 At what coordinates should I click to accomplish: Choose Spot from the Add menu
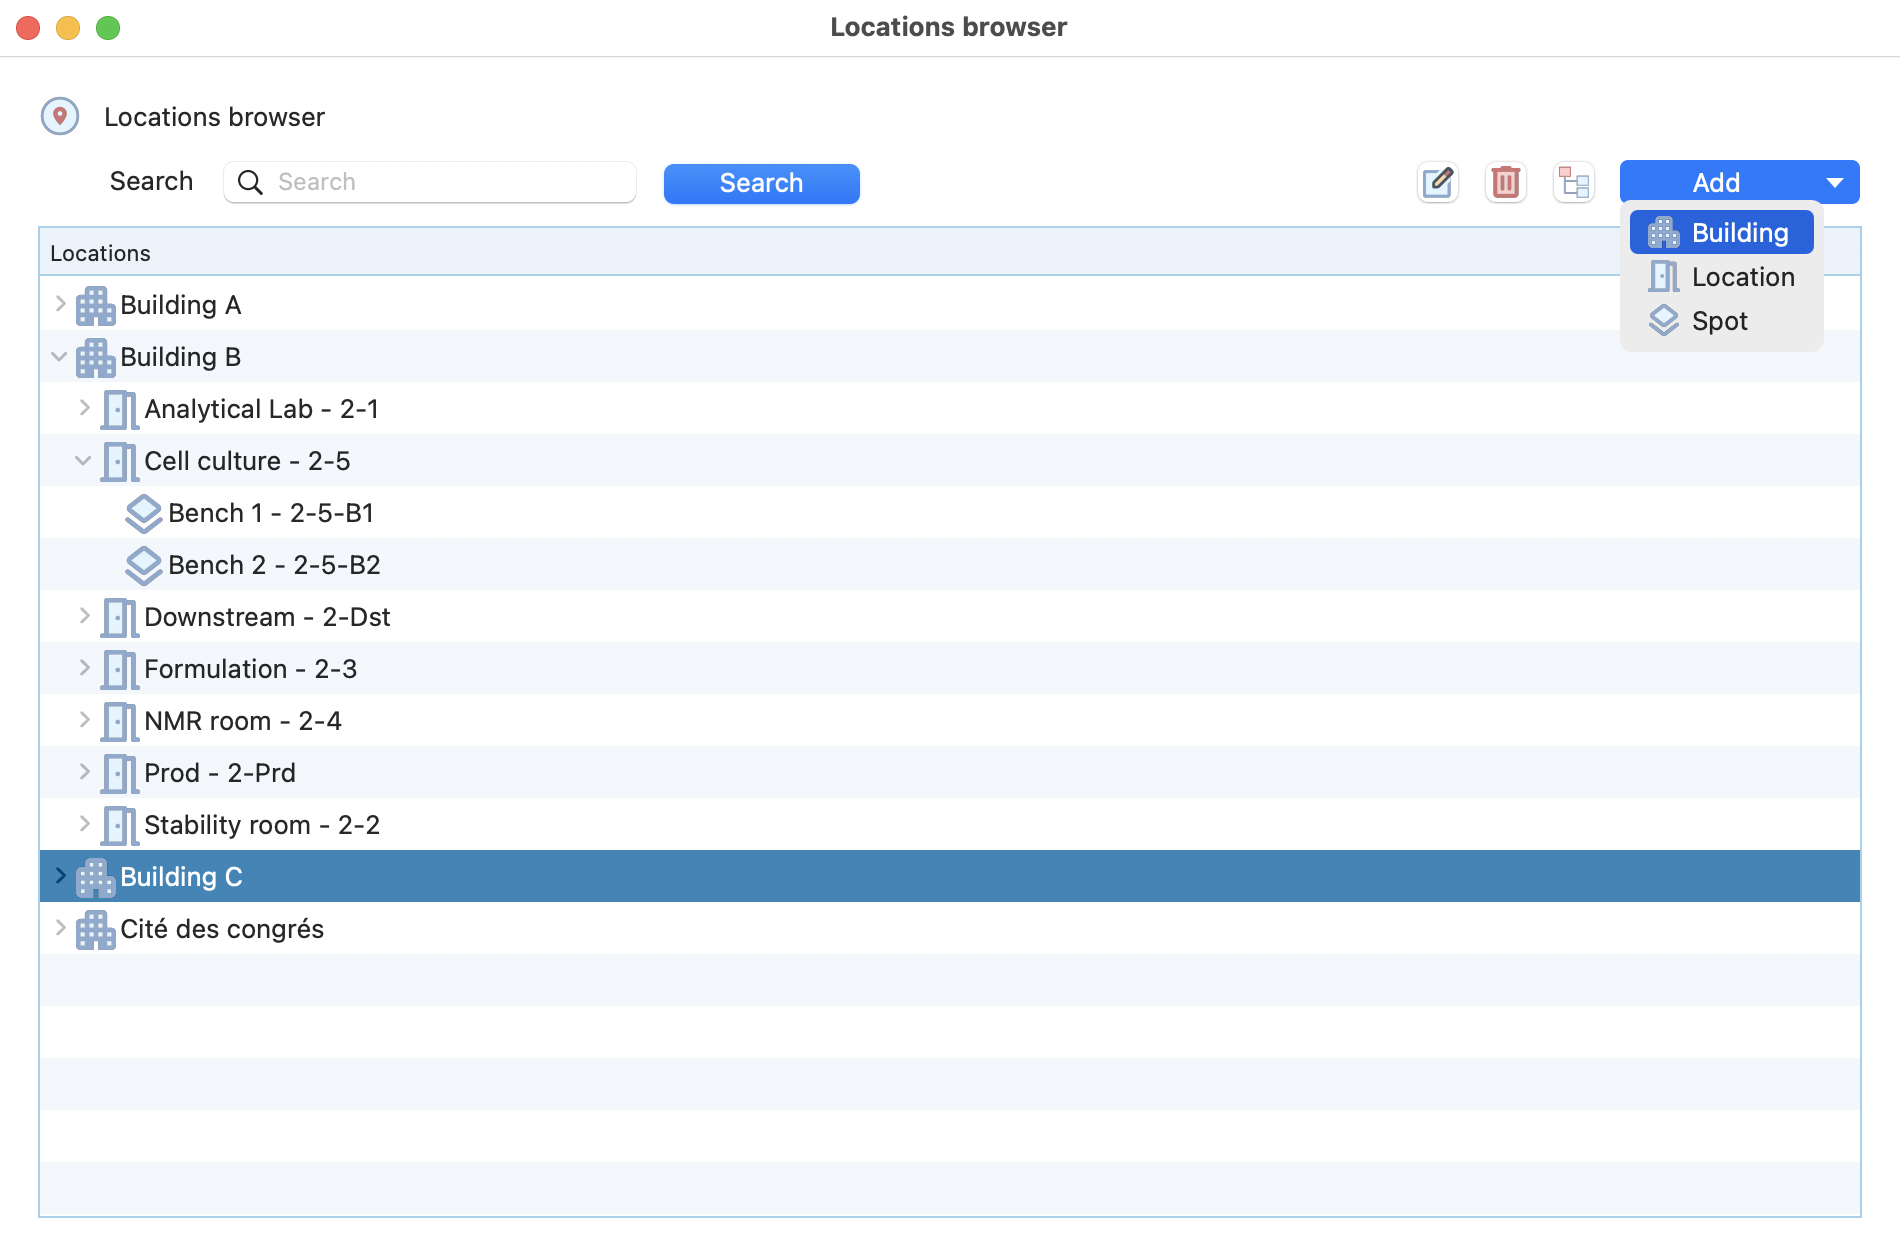tap(1722, 321)
